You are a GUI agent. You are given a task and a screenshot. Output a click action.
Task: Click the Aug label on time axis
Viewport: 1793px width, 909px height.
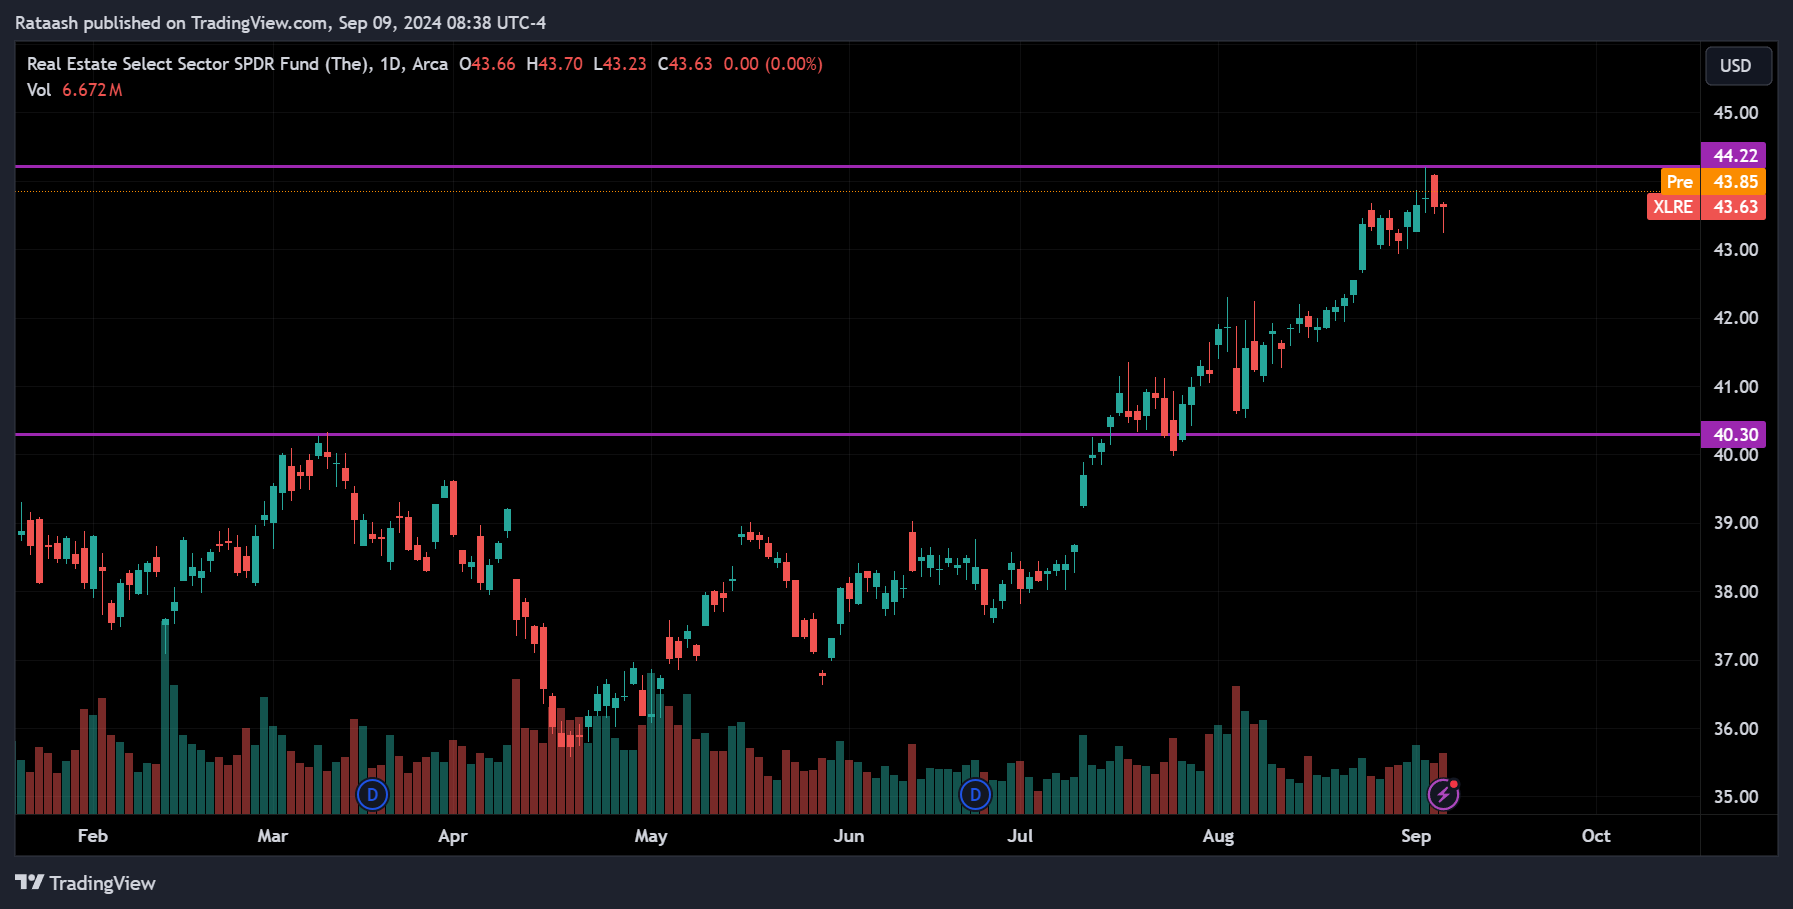(1218, 836)
